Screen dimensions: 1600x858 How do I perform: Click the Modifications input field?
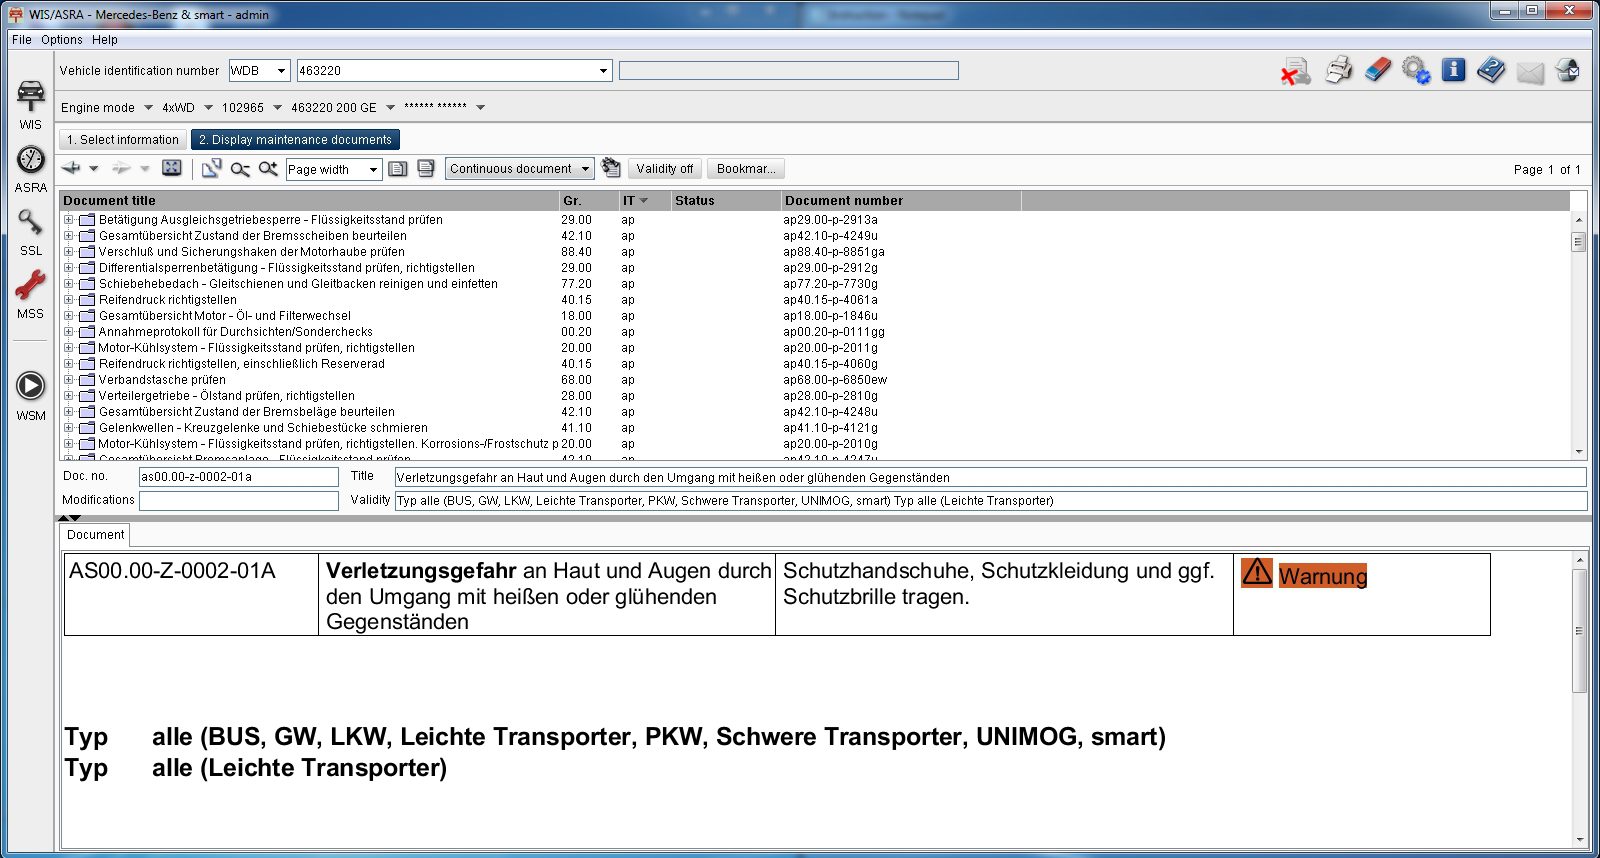click(x=239, y=501)
